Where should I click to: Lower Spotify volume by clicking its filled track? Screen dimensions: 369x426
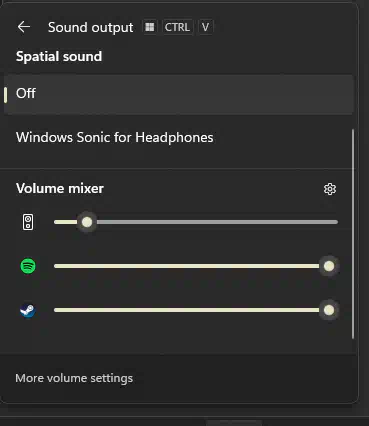pos(187,266)
